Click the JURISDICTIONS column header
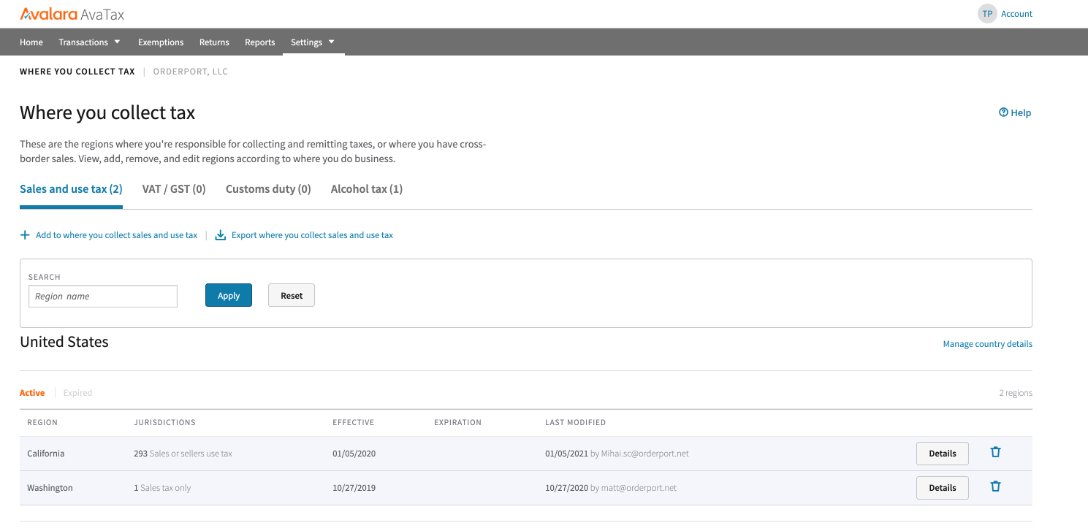 tap(164, 422)
